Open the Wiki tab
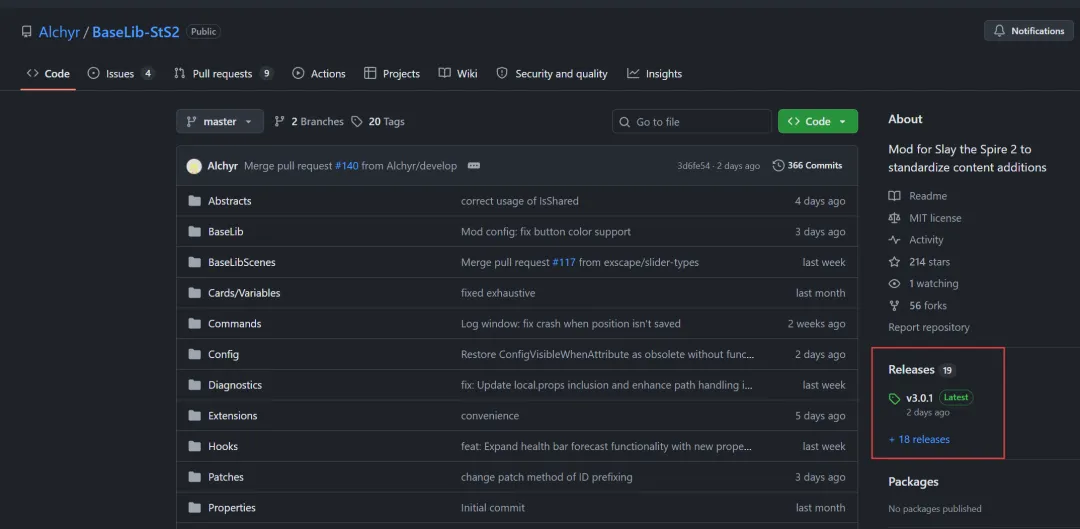Screen dimensions: 1080x529 [458, 74]
